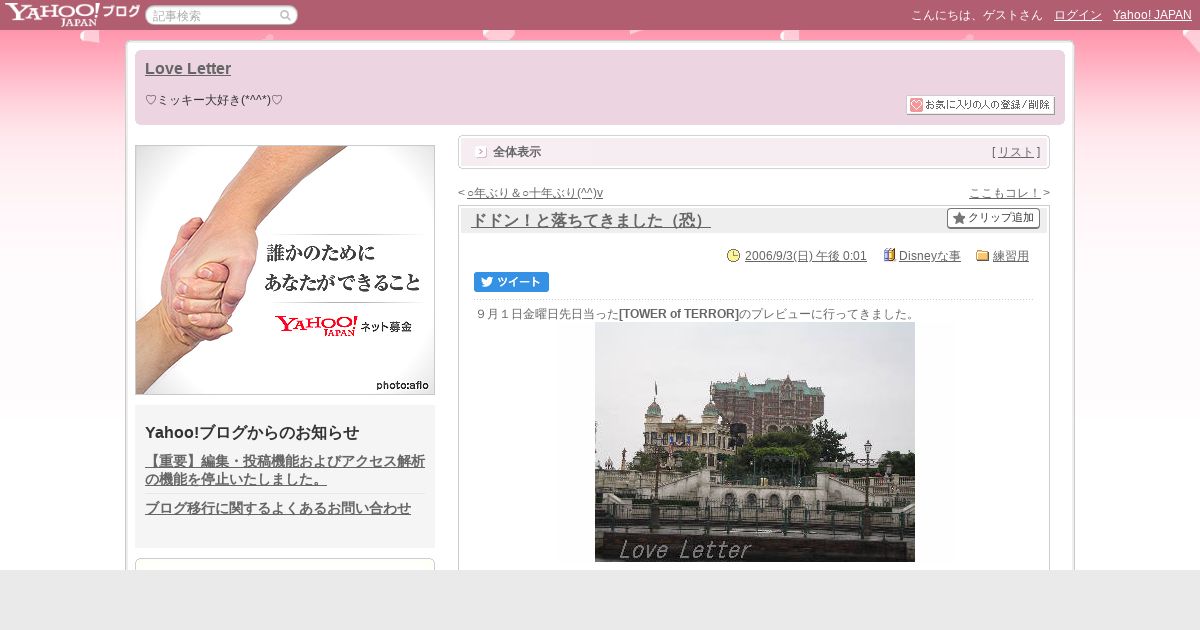Image resolution: width=1200 pixels, height=630 pixels.
Task: Click the Yahoo! ネット募金 banner ad
Action: tap(285, 270)
